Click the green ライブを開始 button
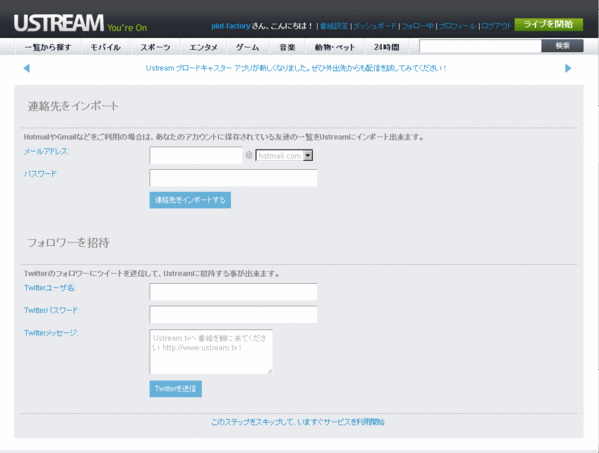 coord(549,24)
